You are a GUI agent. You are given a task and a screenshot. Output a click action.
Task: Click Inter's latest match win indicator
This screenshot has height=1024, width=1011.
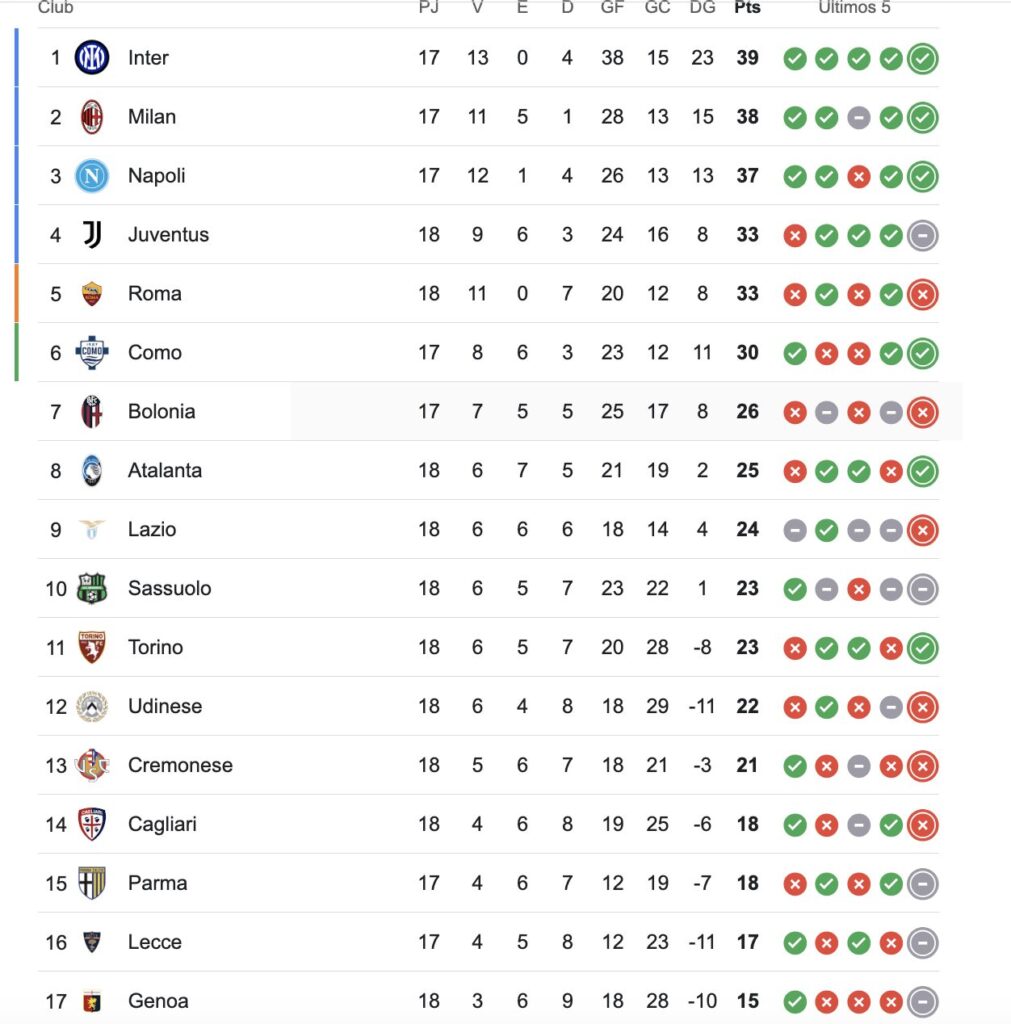pyautogui.click(x=922, y=59)
